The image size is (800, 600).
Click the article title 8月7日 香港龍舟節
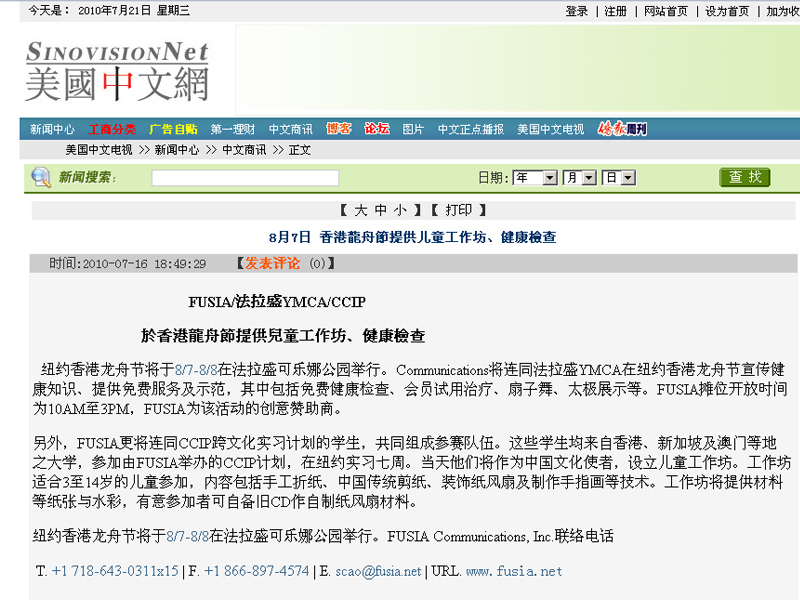(x=412, y=237)
